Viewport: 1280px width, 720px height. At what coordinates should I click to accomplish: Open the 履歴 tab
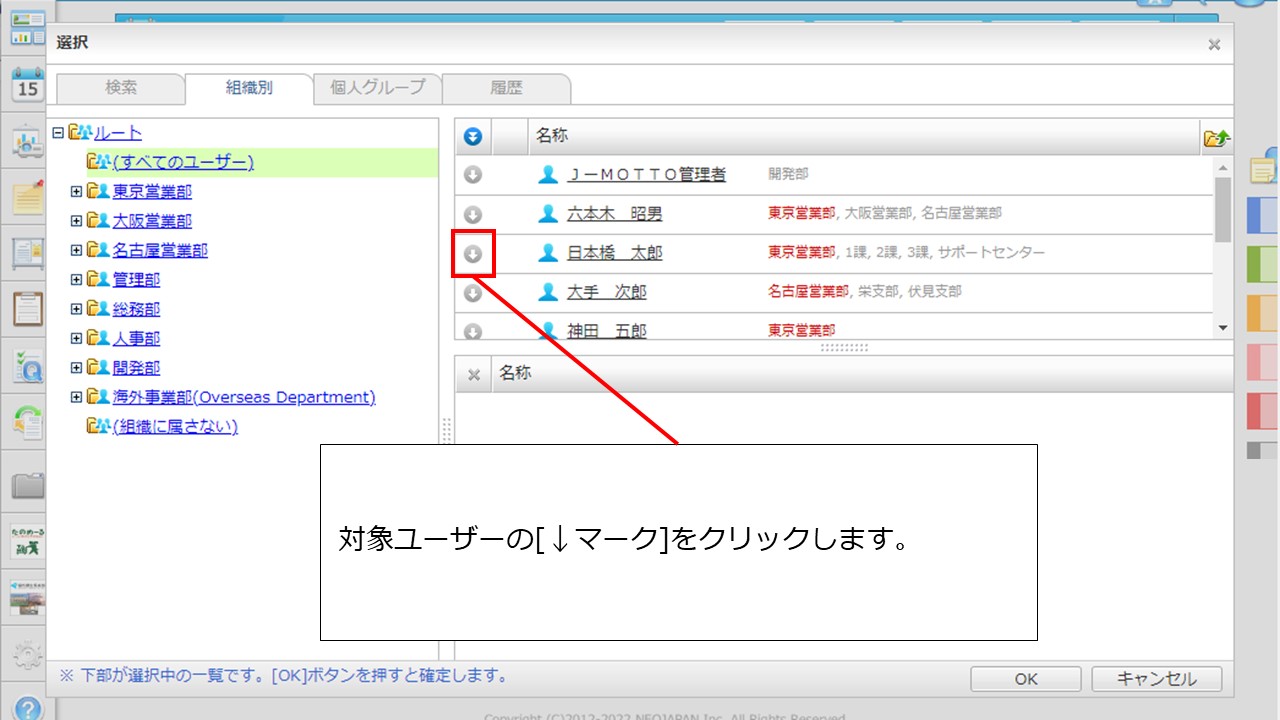coord(506,88)
